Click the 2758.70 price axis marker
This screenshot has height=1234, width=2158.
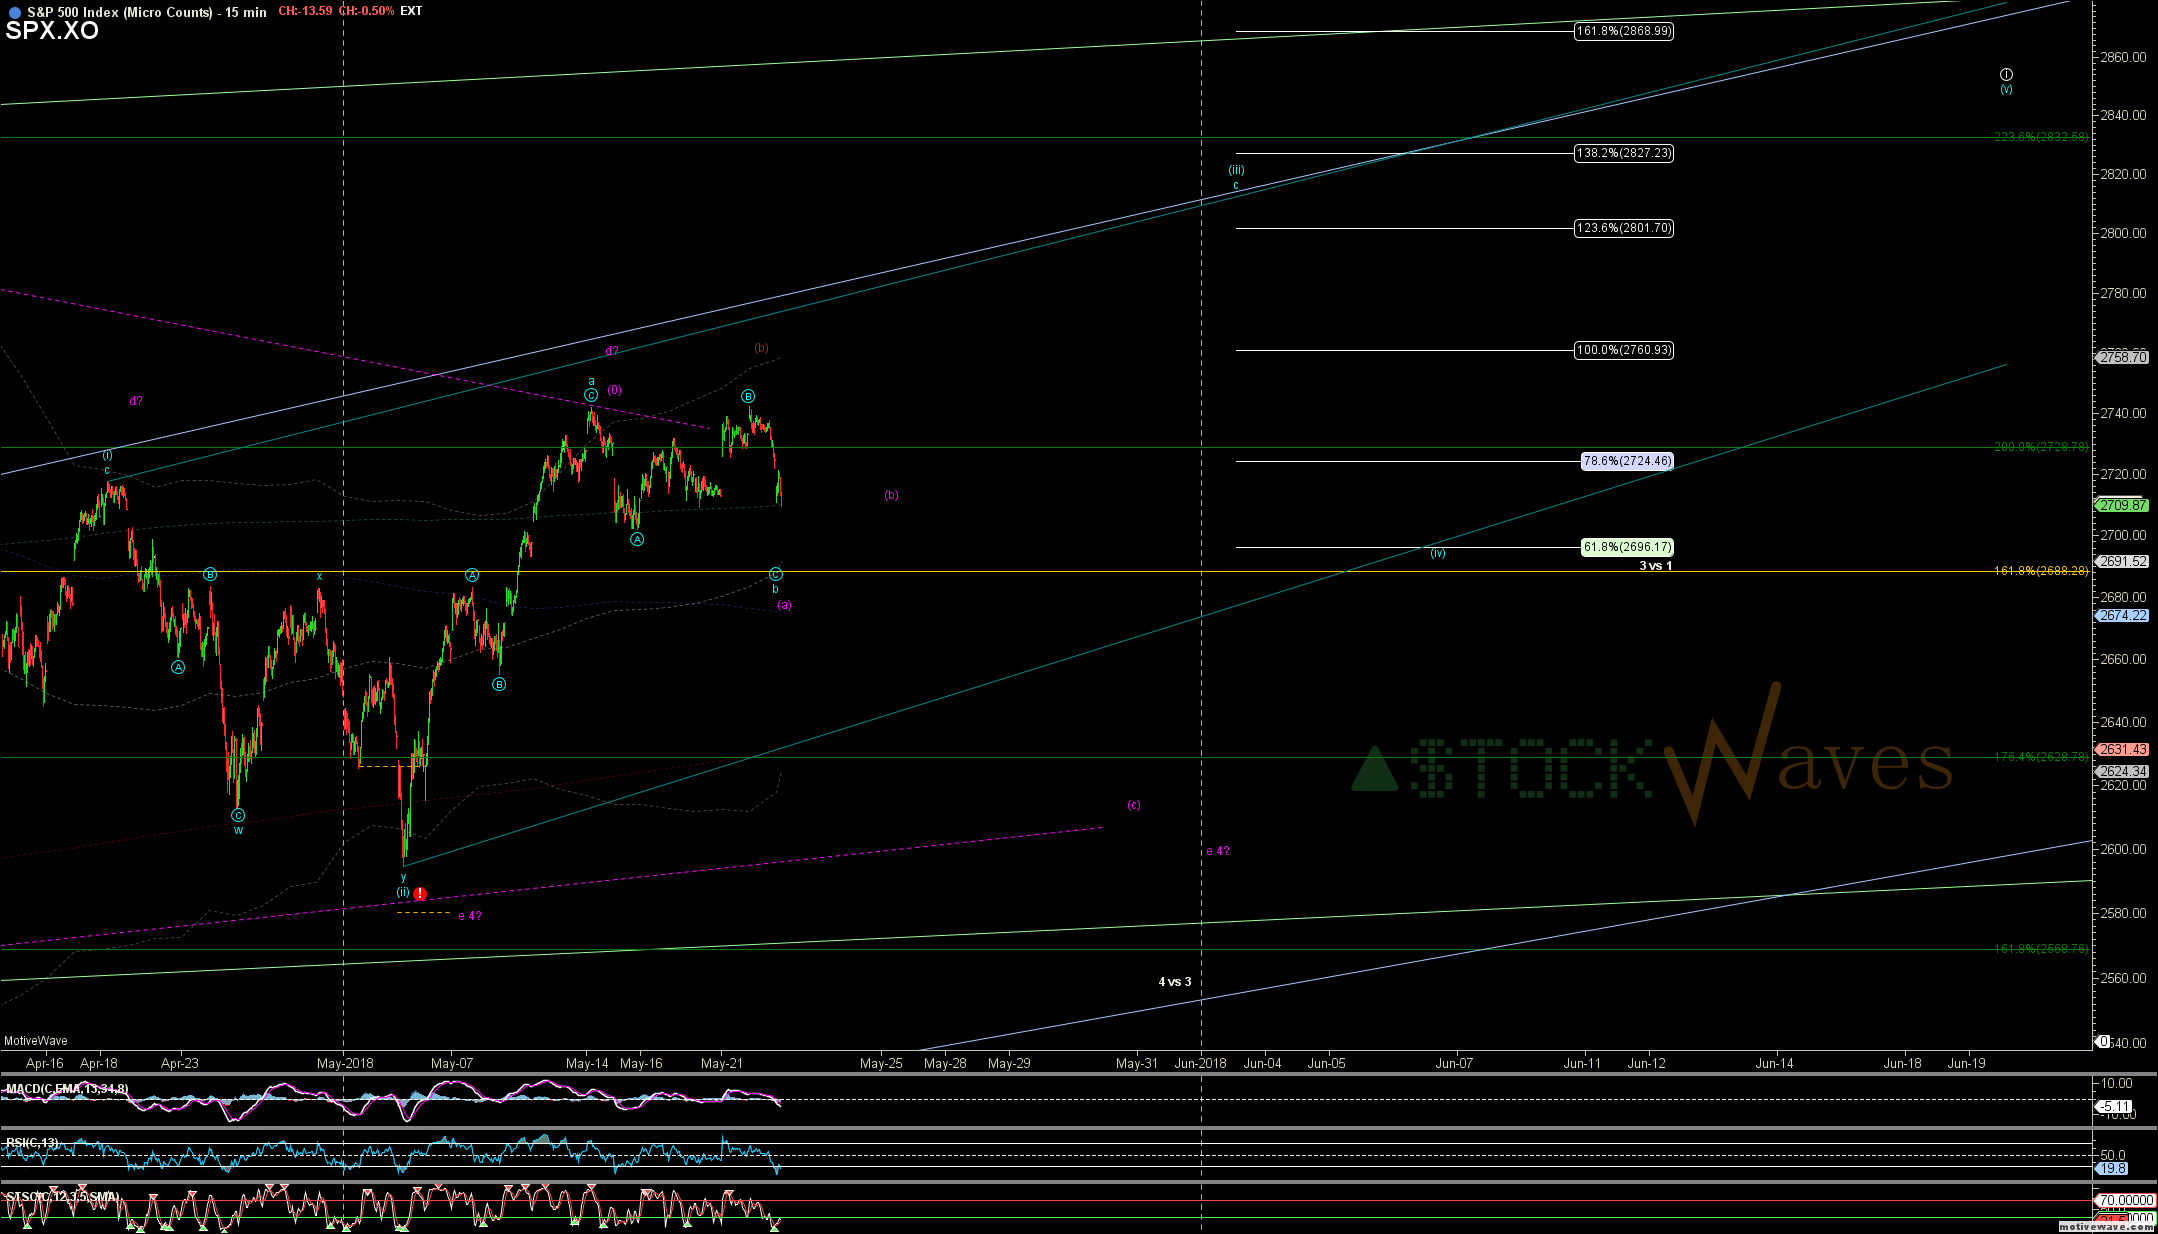point(2122,357)
